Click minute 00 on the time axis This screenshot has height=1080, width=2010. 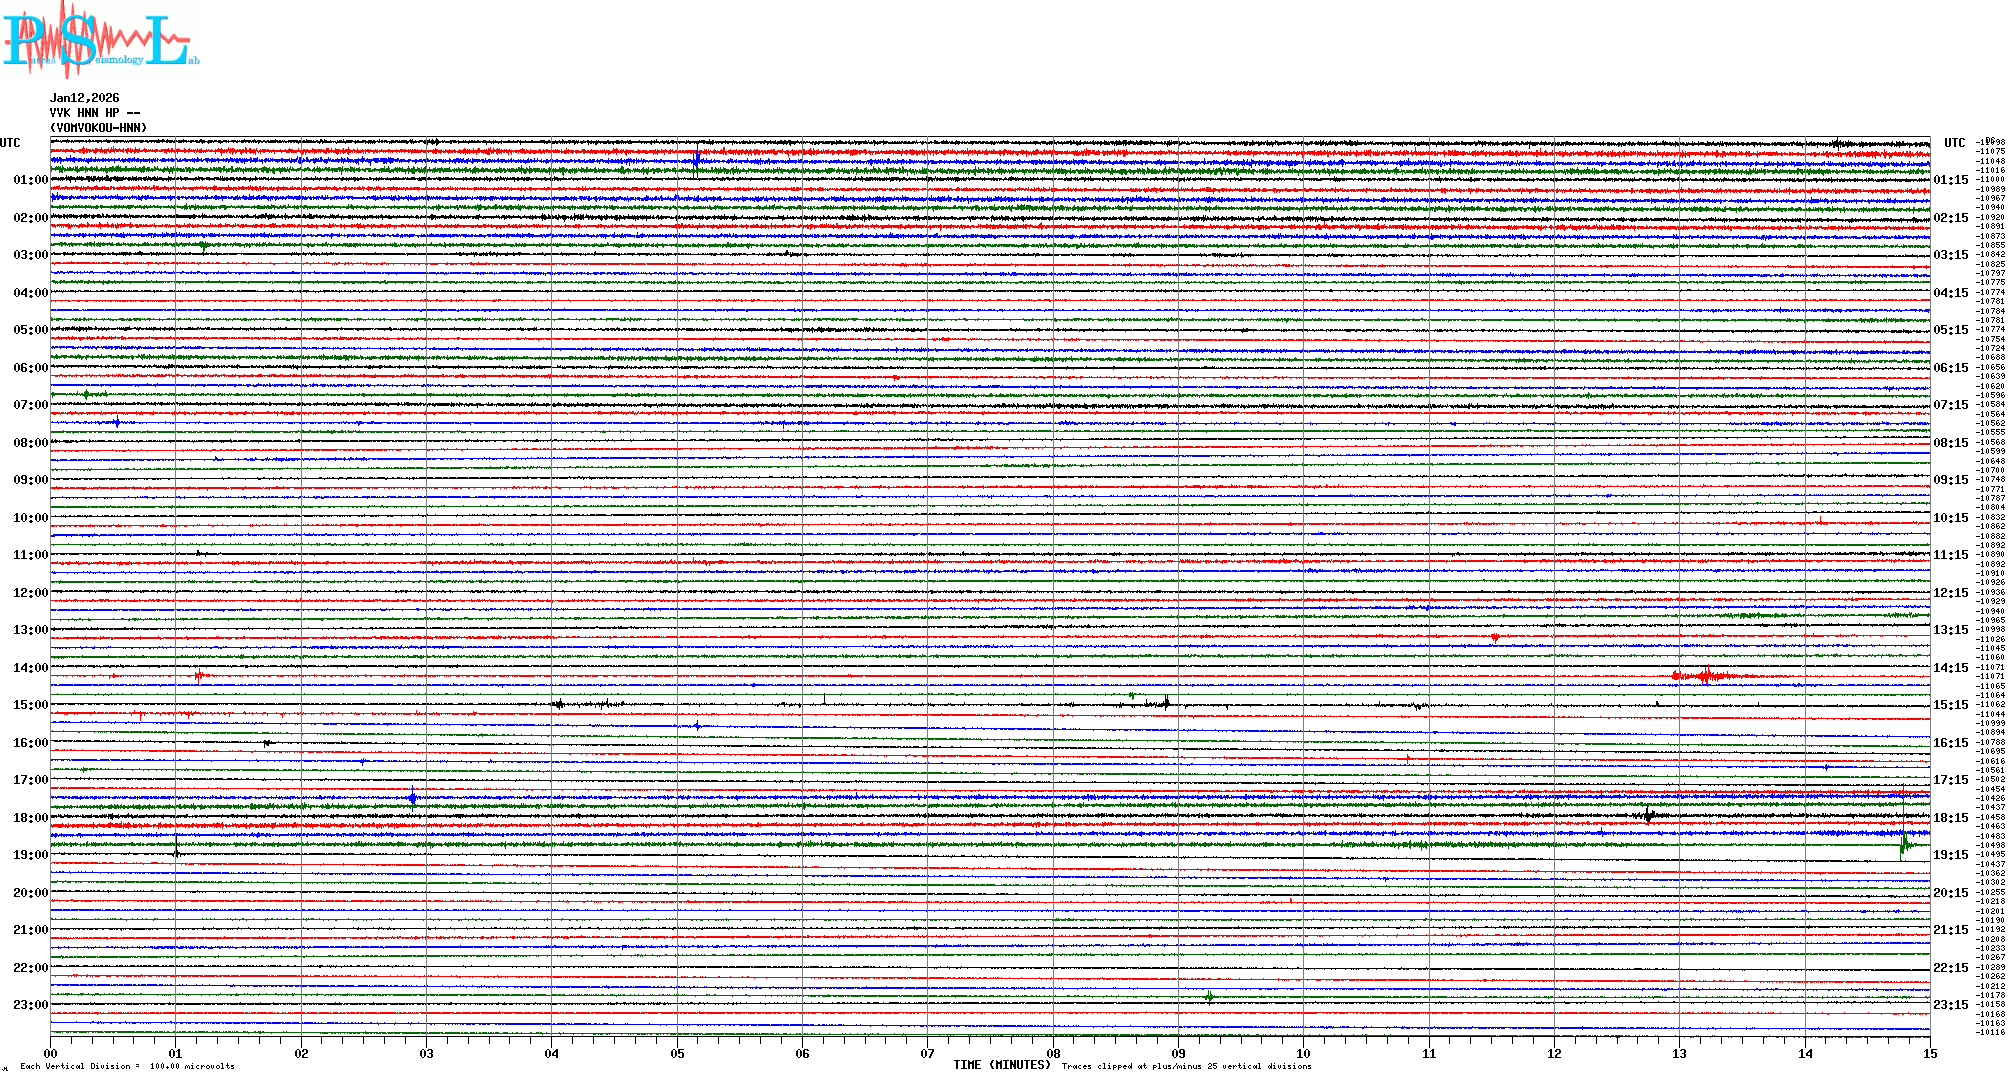pyautogui.click(x=51, y=1053)
